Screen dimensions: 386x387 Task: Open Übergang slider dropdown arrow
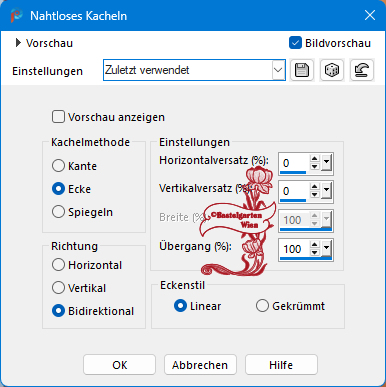tap(327, 248)
